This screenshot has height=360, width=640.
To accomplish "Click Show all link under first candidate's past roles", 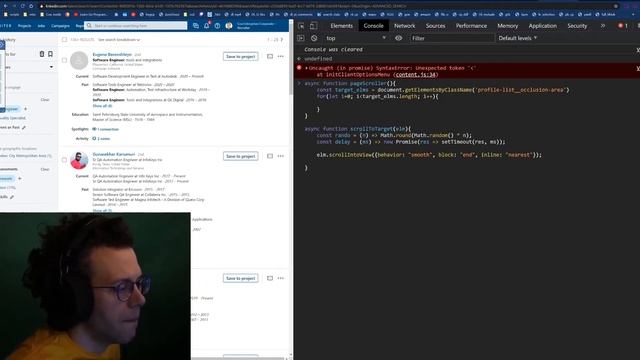I will tap(102, 106).
